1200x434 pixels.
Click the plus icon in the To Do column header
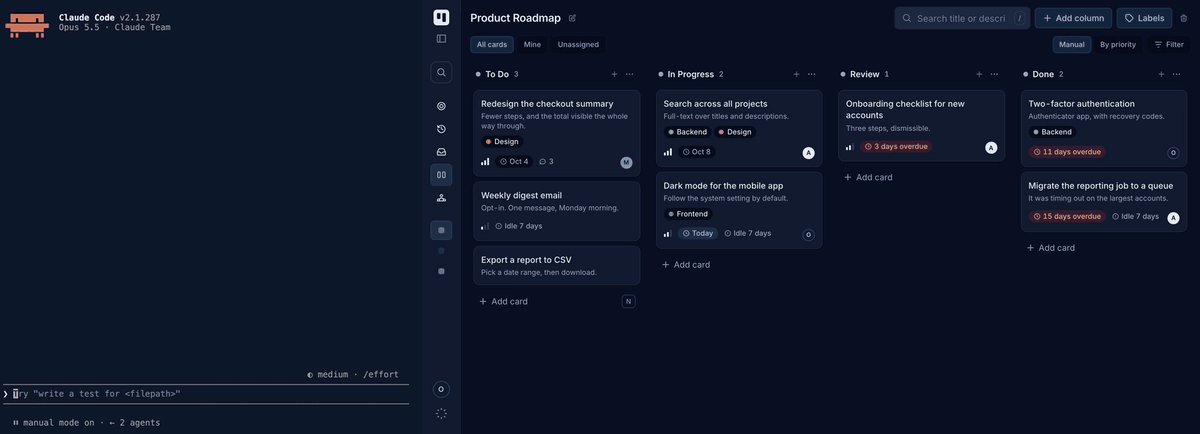pyautogui.click(x=614, y=74)
